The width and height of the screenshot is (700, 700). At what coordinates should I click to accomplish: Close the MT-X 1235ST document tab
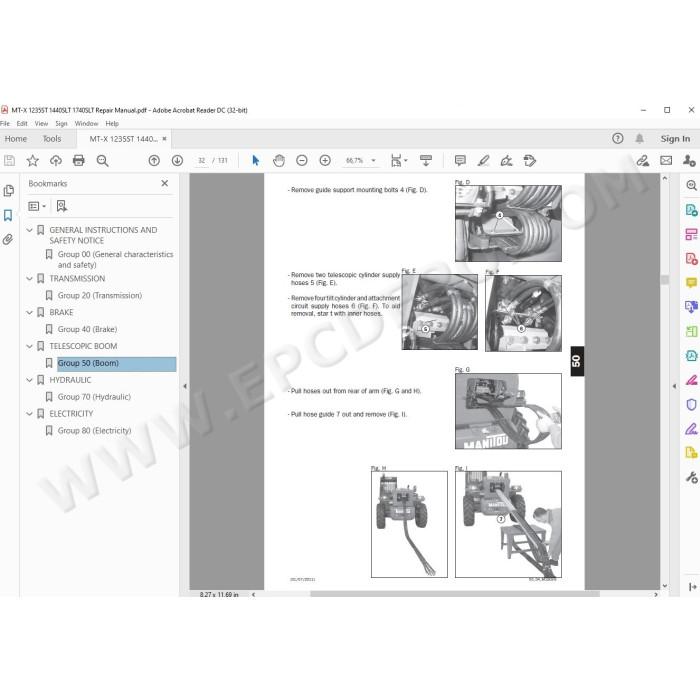pos(164,139)
